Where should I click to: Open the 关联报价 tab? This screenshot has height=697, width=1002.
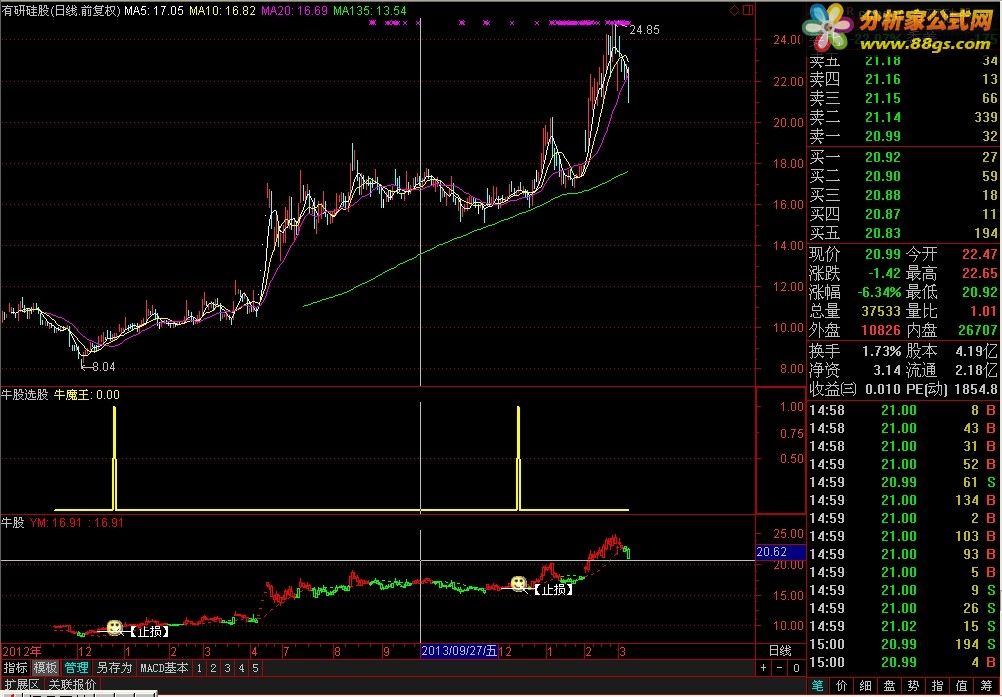click(x=73, y=684)
